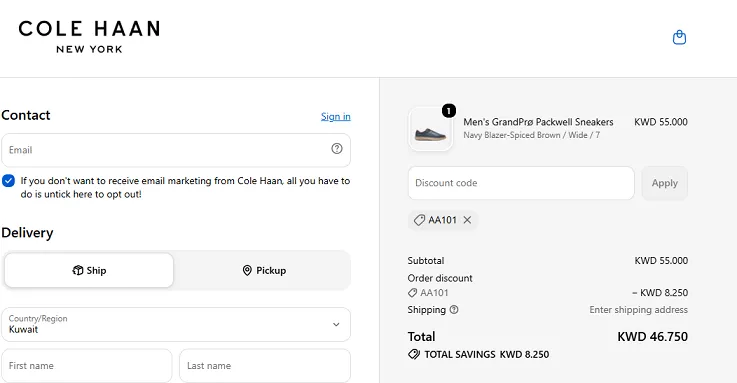Click the Sign in link

[x=336, y=116]
